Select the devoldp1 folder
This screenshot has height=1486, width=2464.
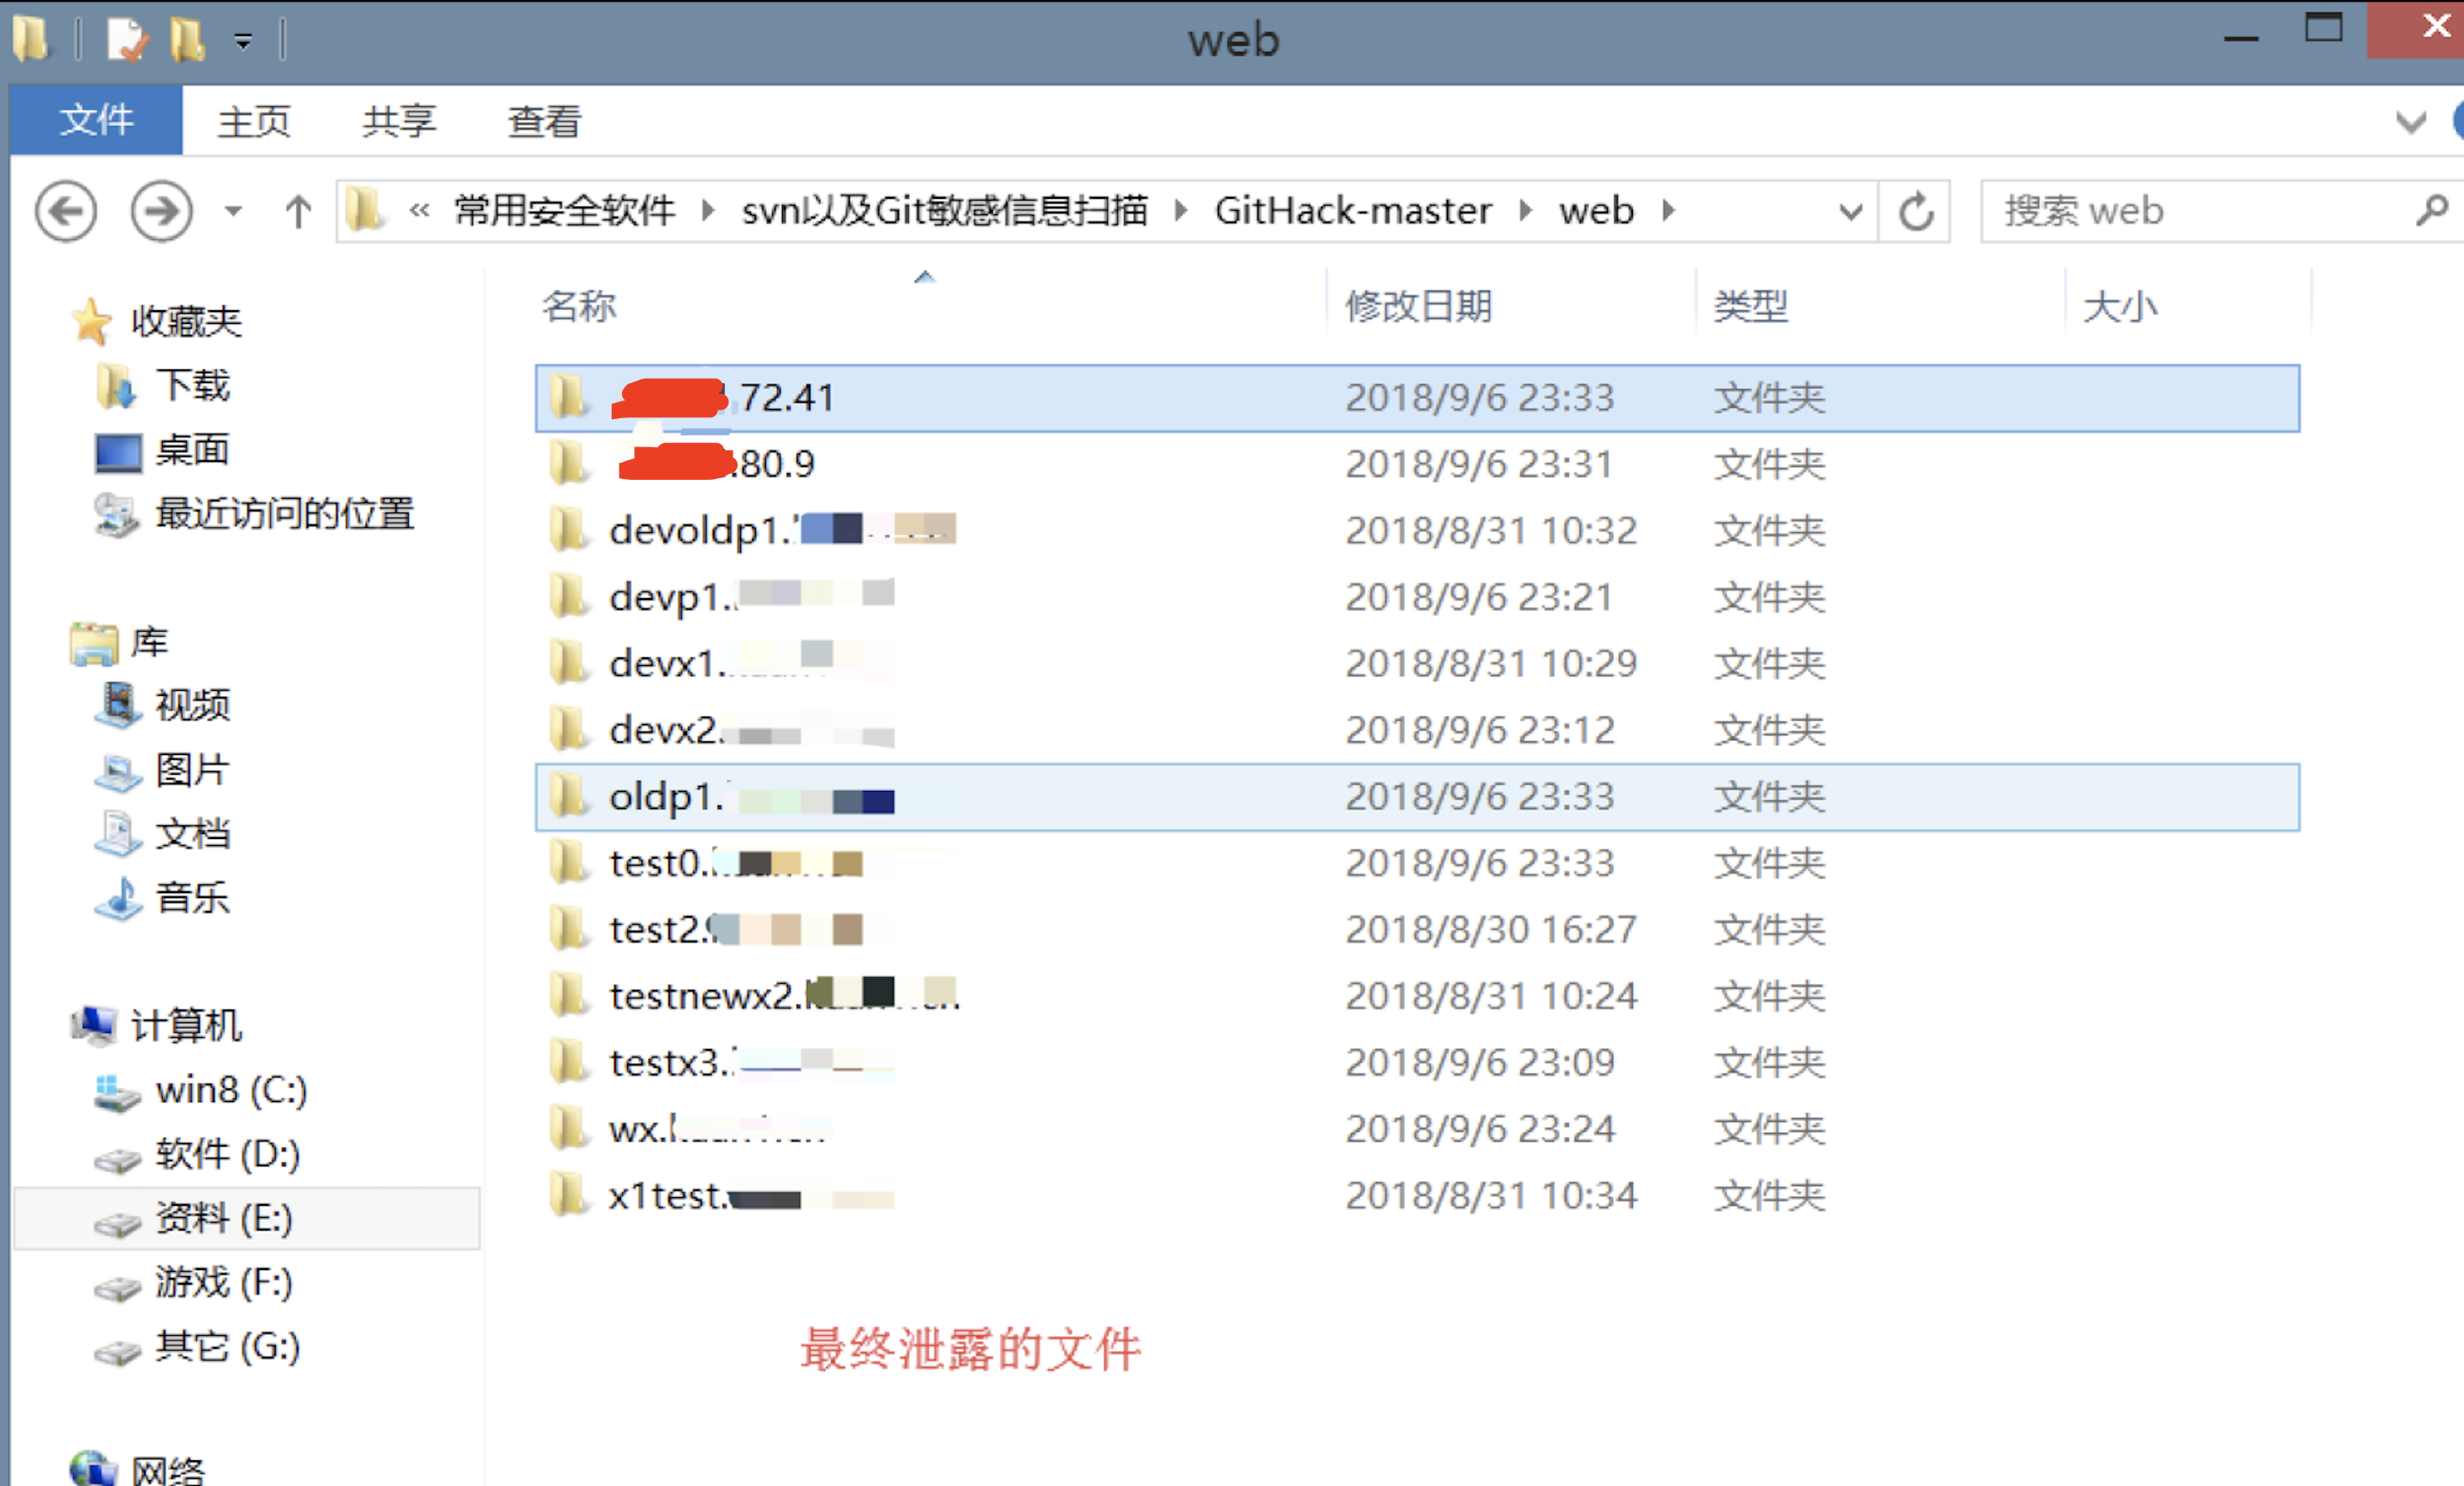click(x=1417, y=531)
